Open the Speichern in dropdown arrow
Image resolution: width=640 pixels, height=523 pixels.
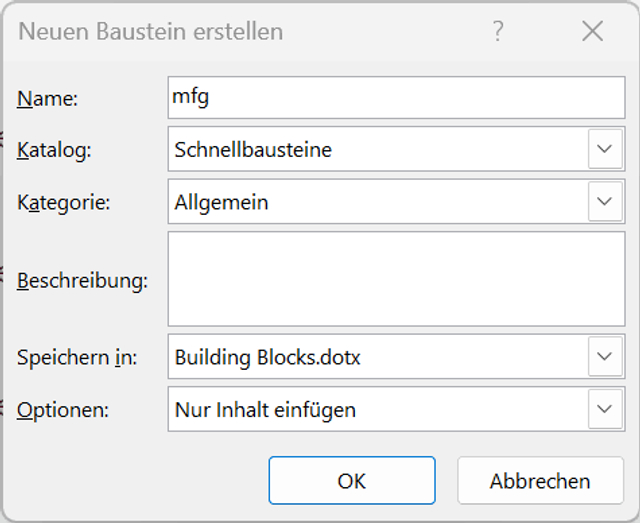[605, 356]
